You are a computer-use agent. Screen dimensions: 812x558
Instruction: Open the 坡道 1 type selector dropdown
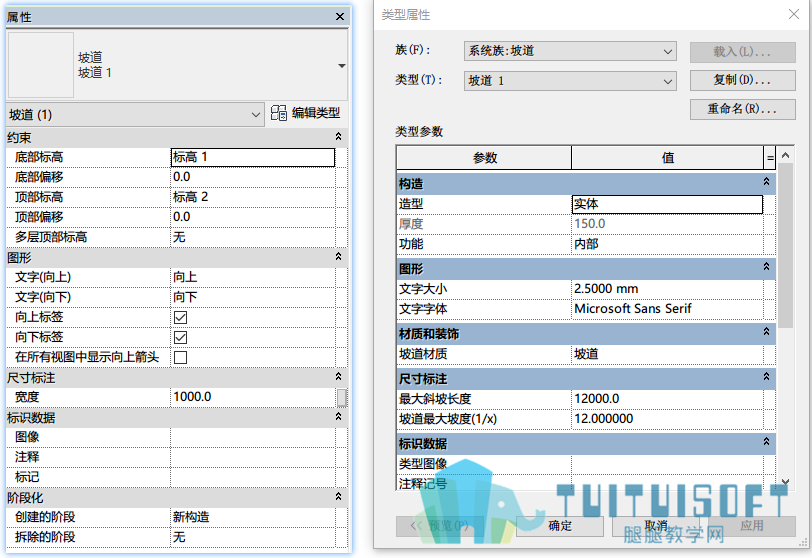(341, 66)
